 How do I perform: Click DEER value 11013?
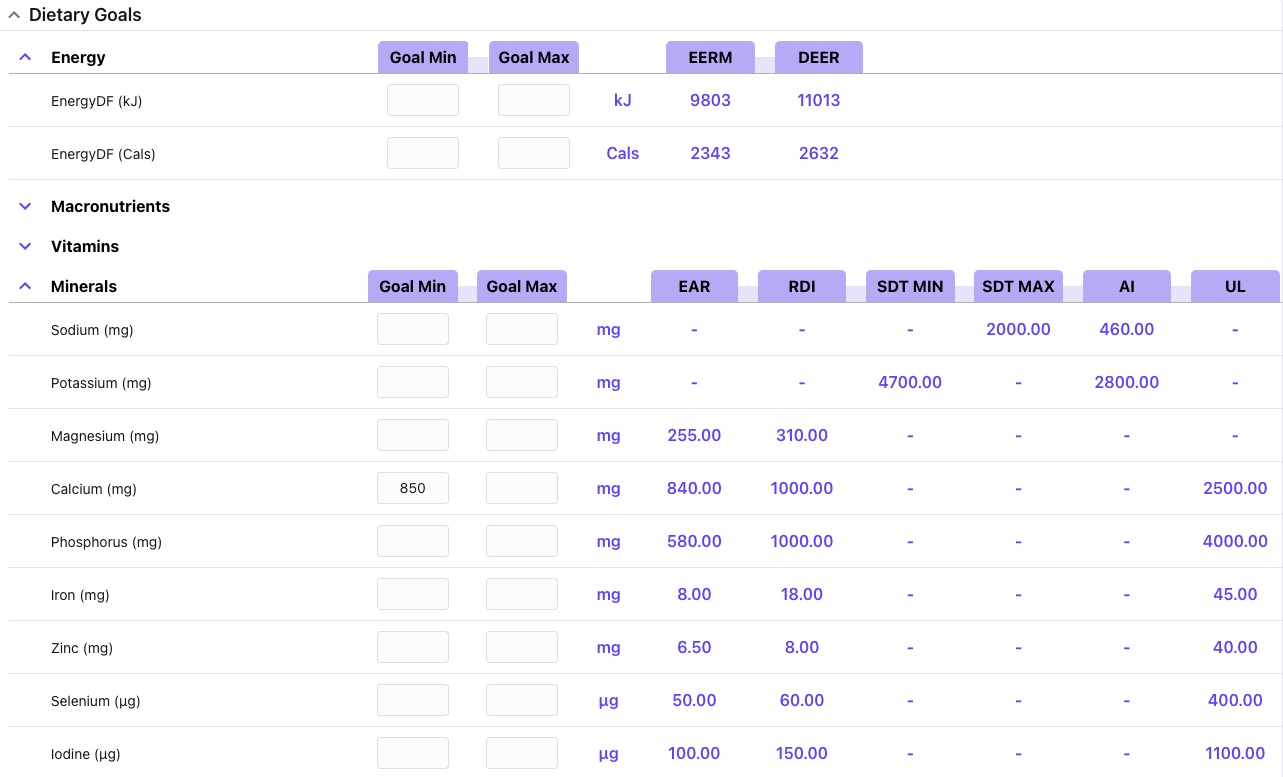coord(819,100)
